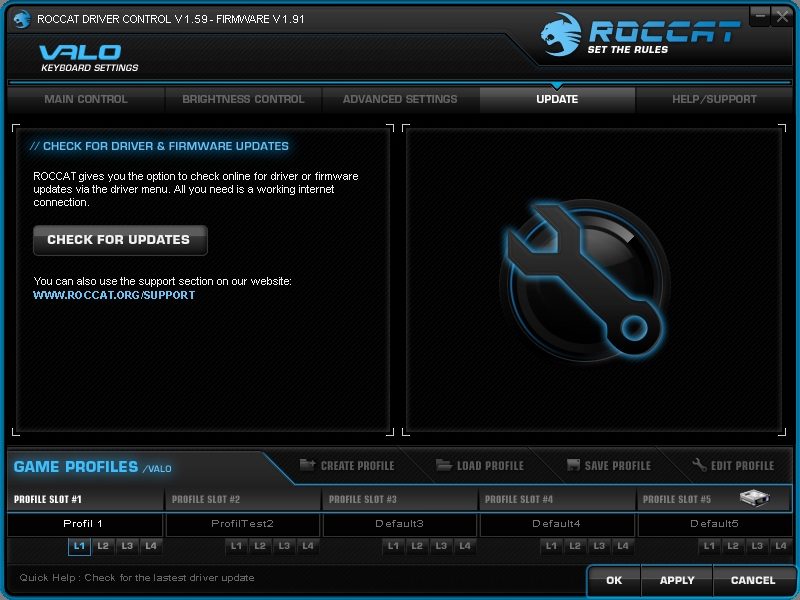Select L1 under ProfilTest2
The image size is (800, 600).
tap(236, 546)
